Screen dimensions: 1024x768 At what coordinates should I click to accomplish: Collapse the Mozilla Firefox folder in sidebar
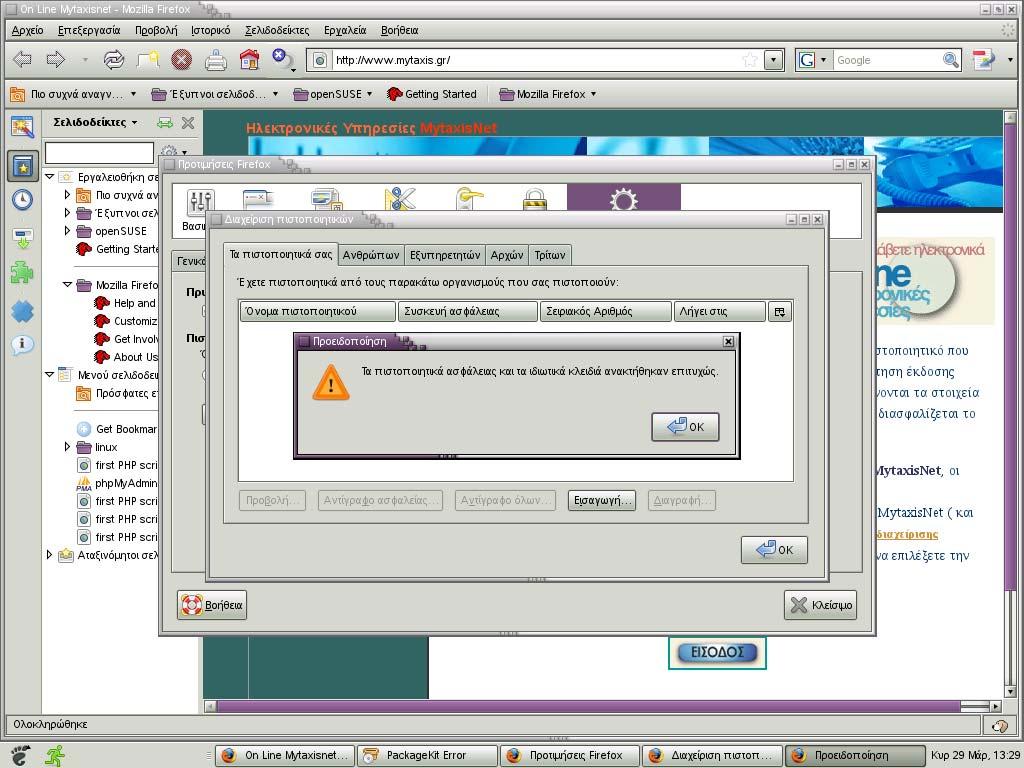tap(67, 285)
